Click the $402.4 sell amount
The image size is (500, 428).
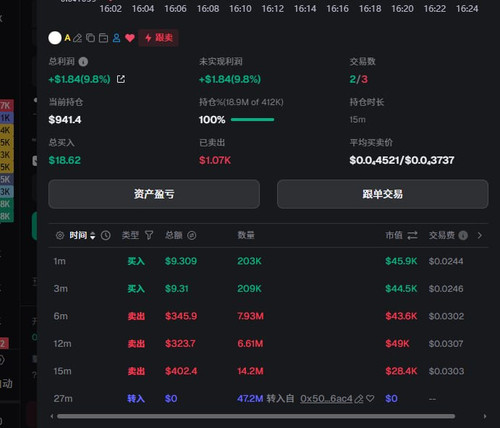click(x=181, y=371)
